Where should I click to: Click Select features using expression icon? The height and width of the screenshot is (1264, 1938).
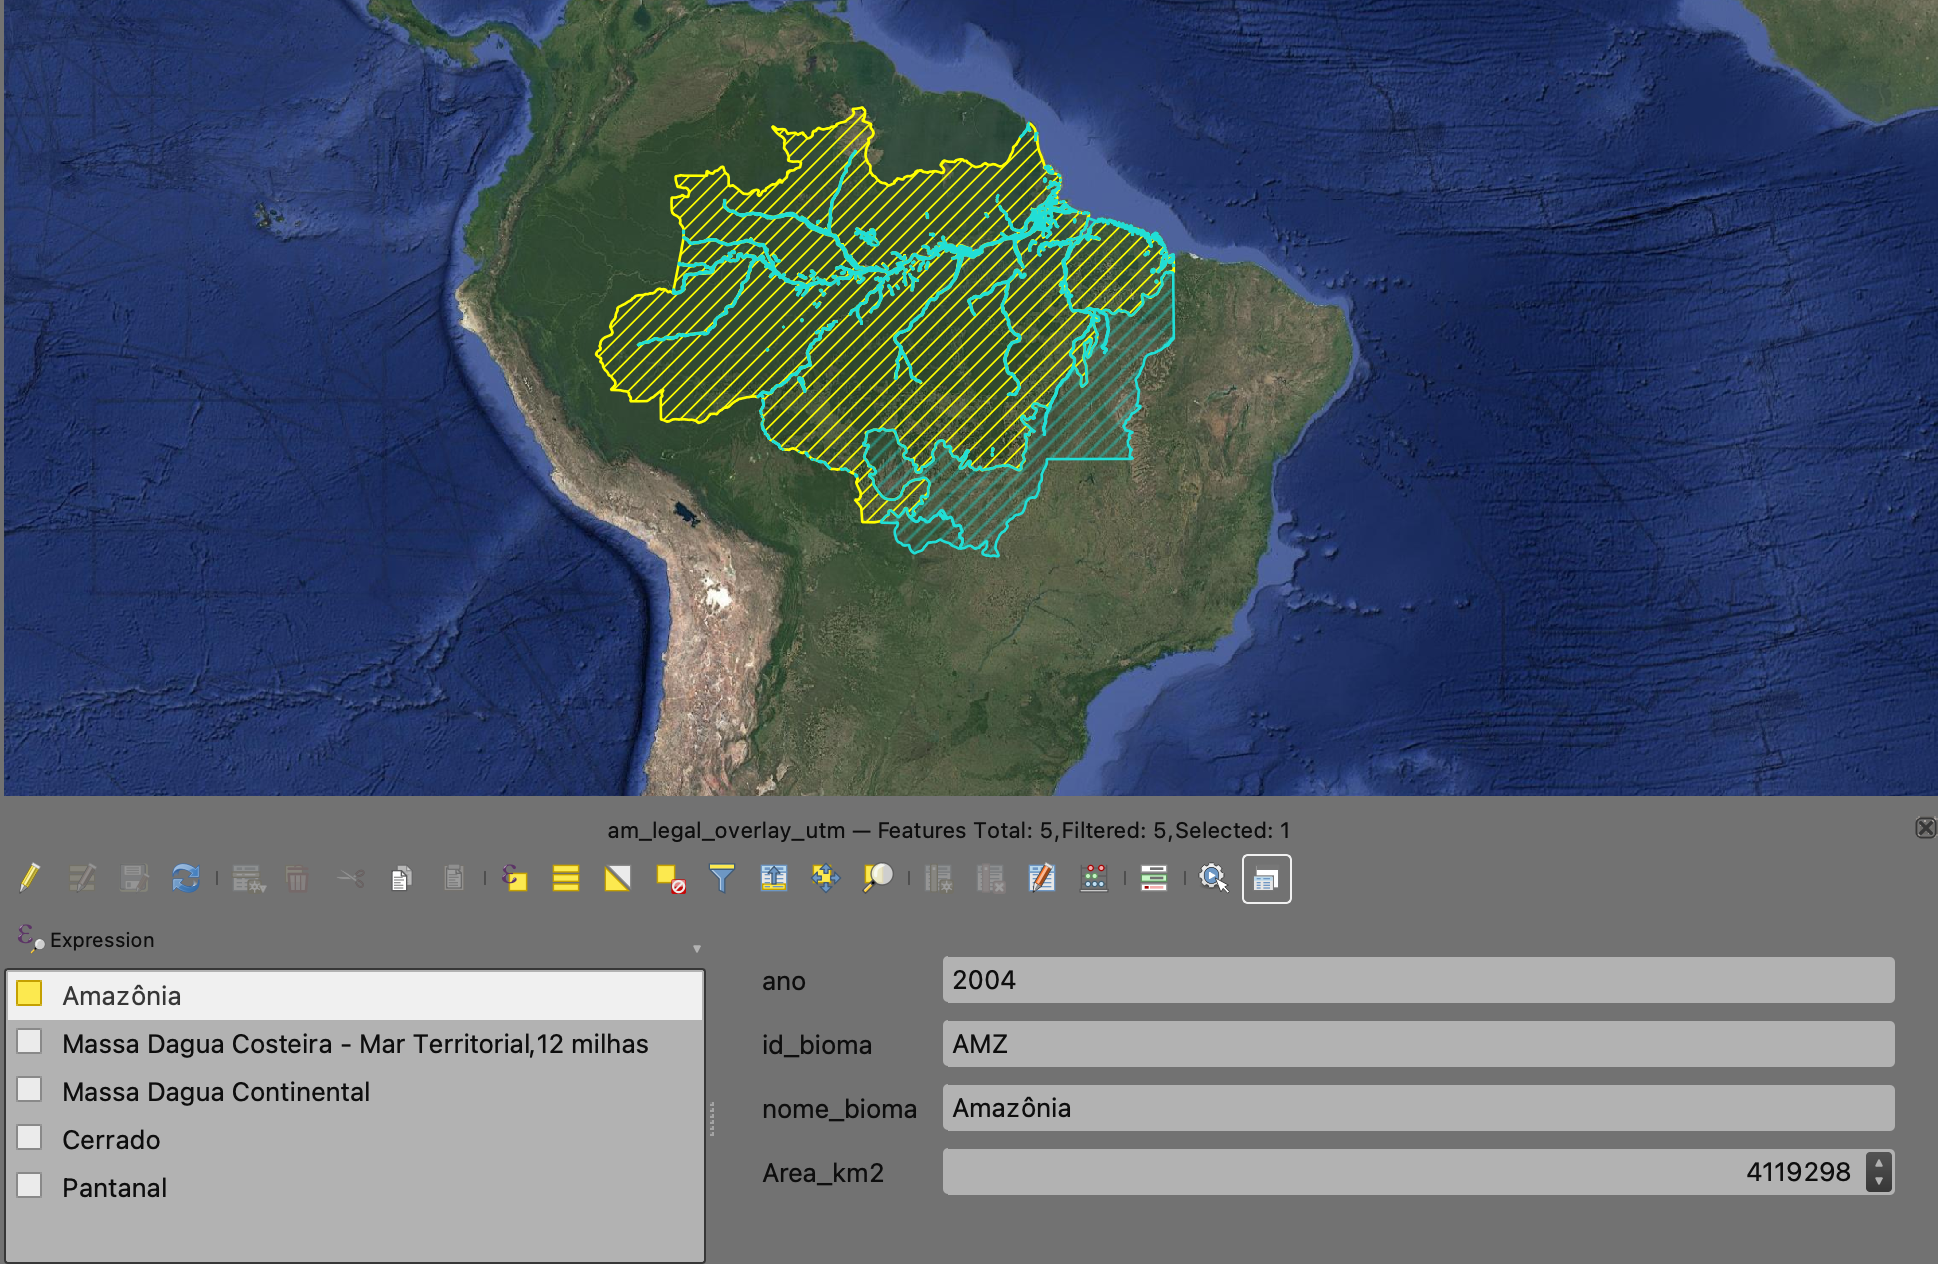514,878
